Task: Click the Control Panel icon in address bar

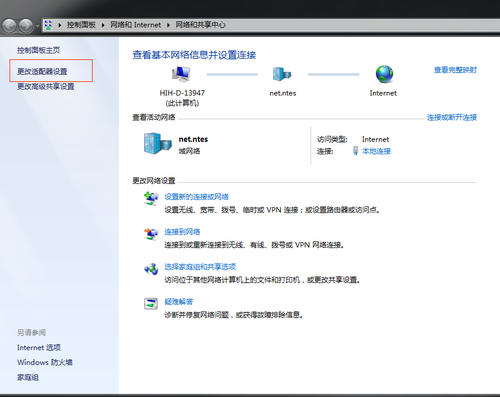Action: point(48,25)
